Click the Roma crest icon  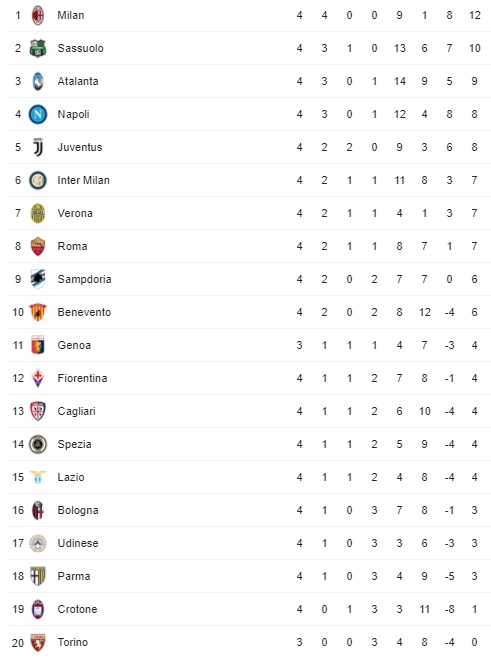point(38,246)
